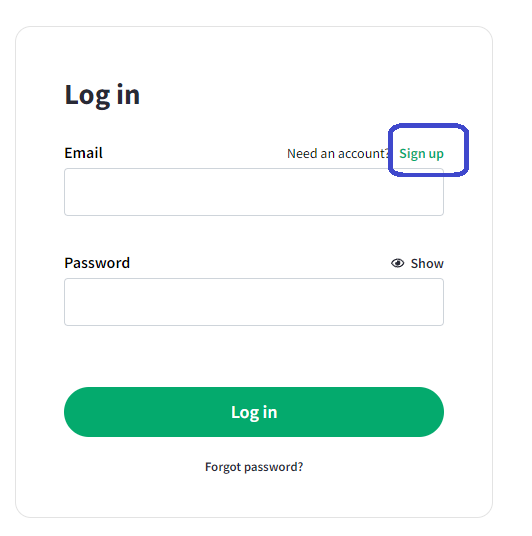The image size is (532, 536).
Task: Toggle password visibility with Show
Action: point(417,263)
